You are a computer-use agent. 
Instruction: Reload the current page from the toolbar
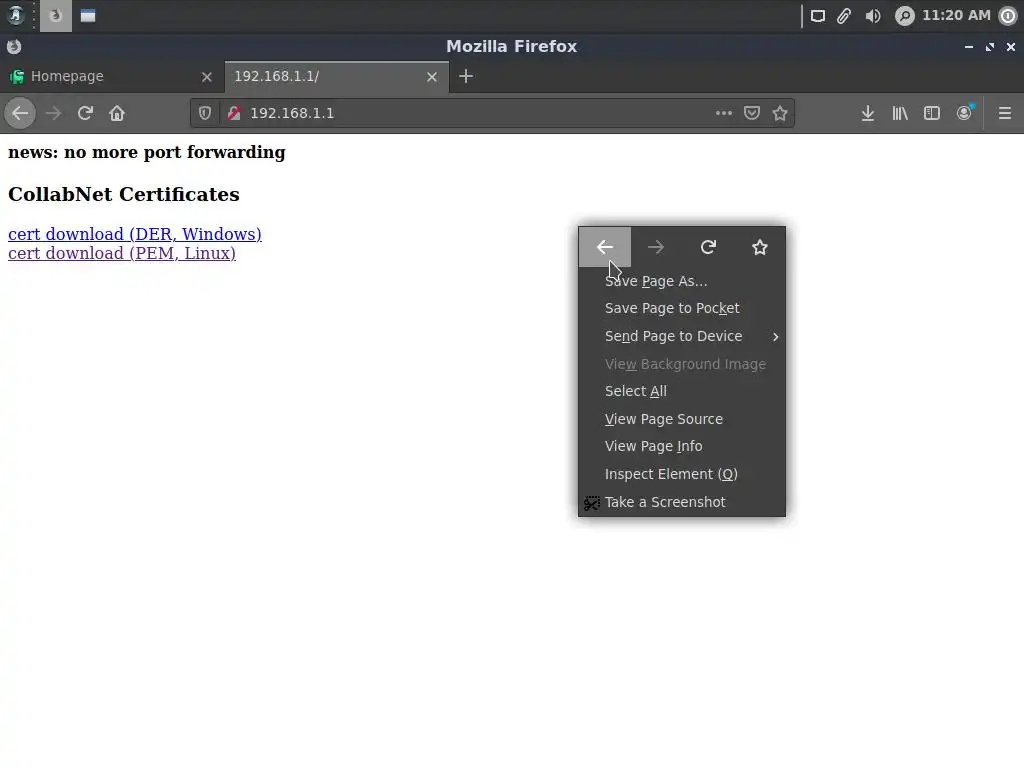click(x=85, y=113)
